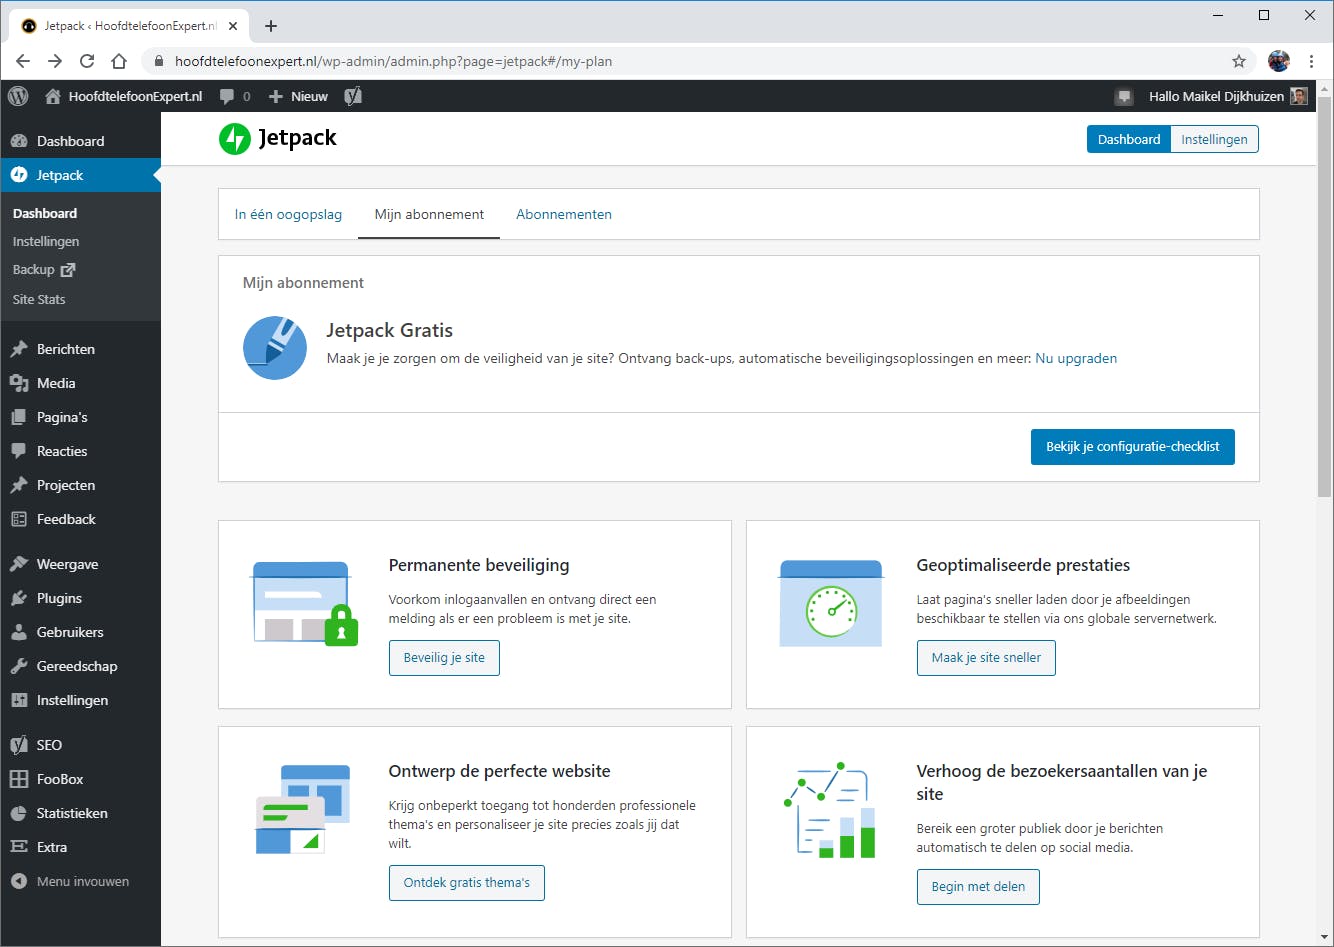The width and height of the screenshot is (1334, 947).
Task: Open the HoofdtelefoonExpert.nl home icon
Action: coord(53,96)
